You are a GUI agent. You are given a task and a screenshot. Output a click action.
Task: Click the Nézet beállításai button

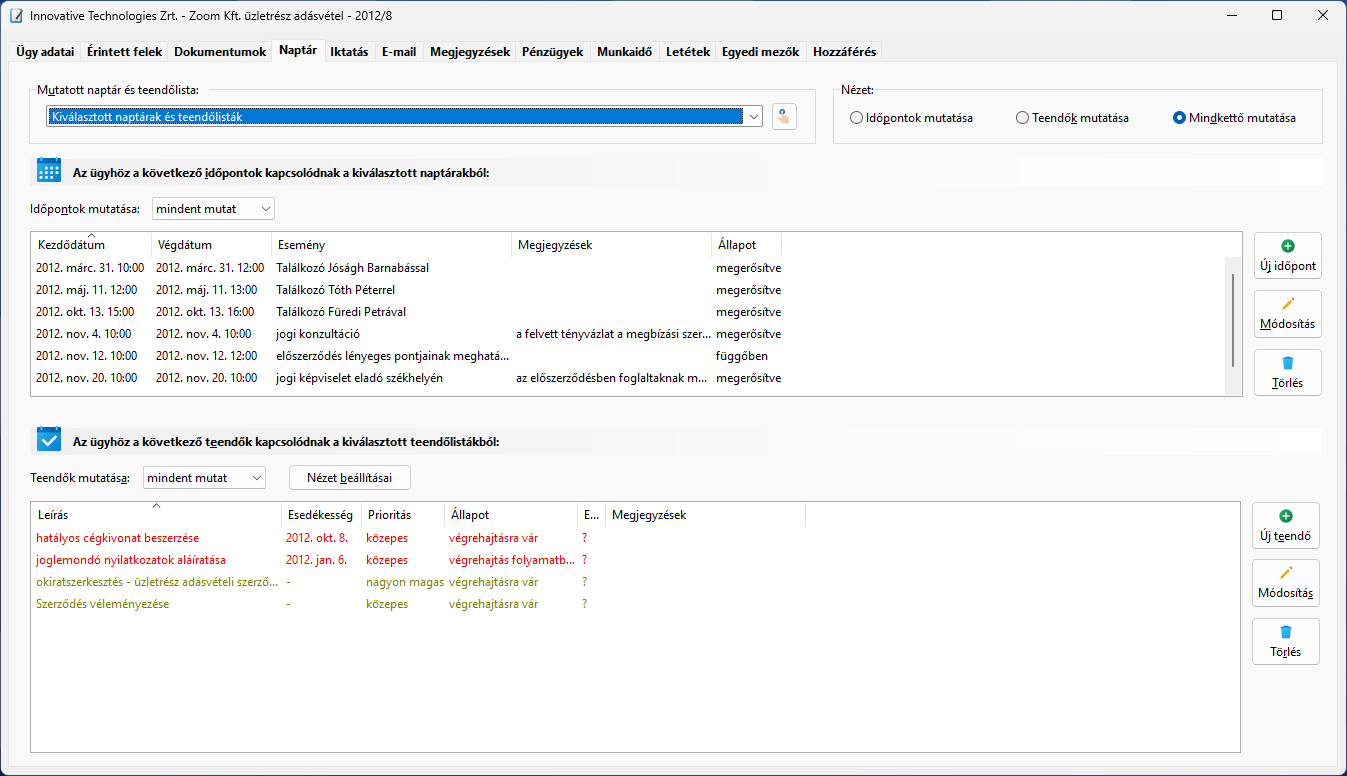[349, 478]
